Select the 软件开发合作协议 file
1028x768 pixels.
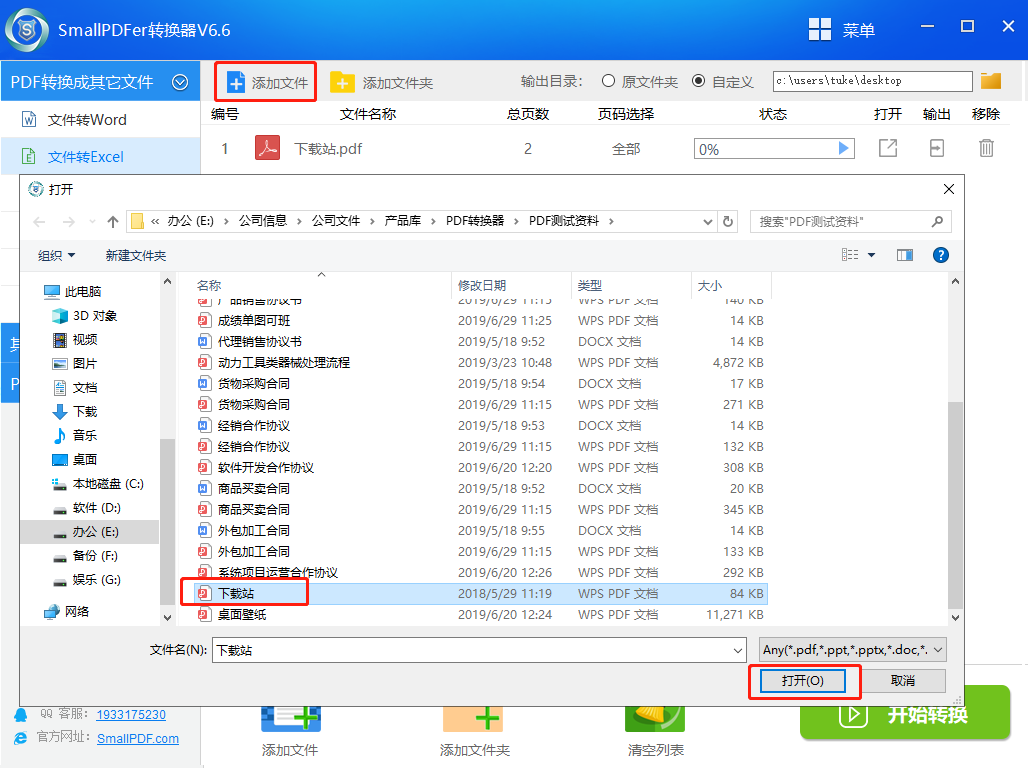(482, 468)
